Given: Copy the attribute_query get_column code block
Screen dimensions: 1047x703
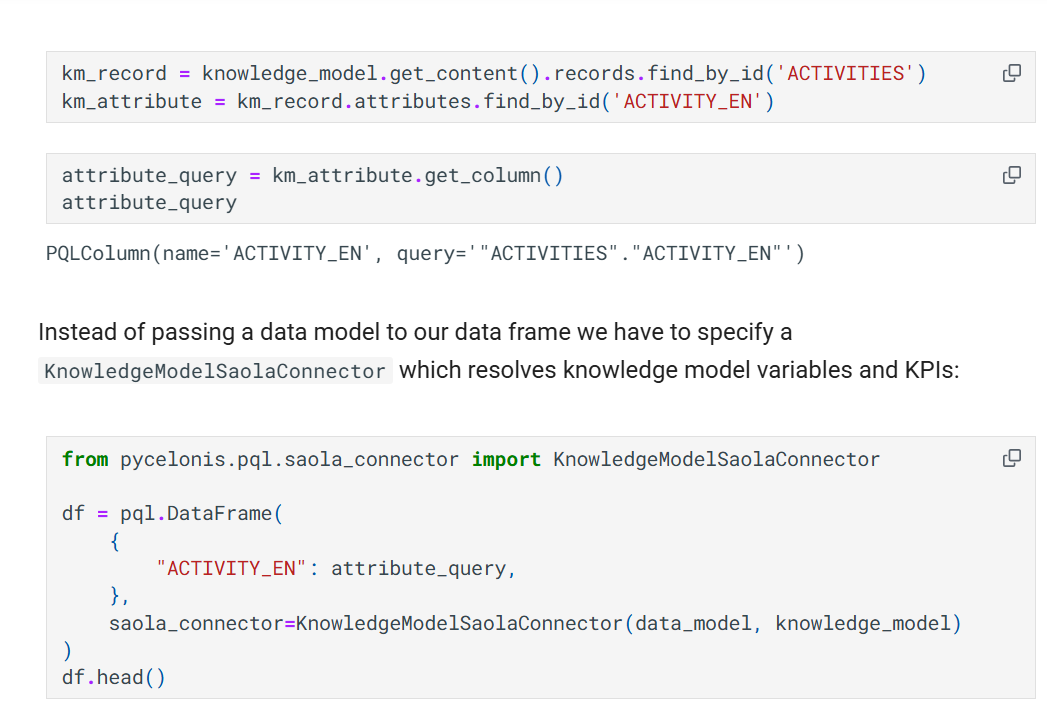Looking at the screenshot, I should click(x=1012, y=175).
